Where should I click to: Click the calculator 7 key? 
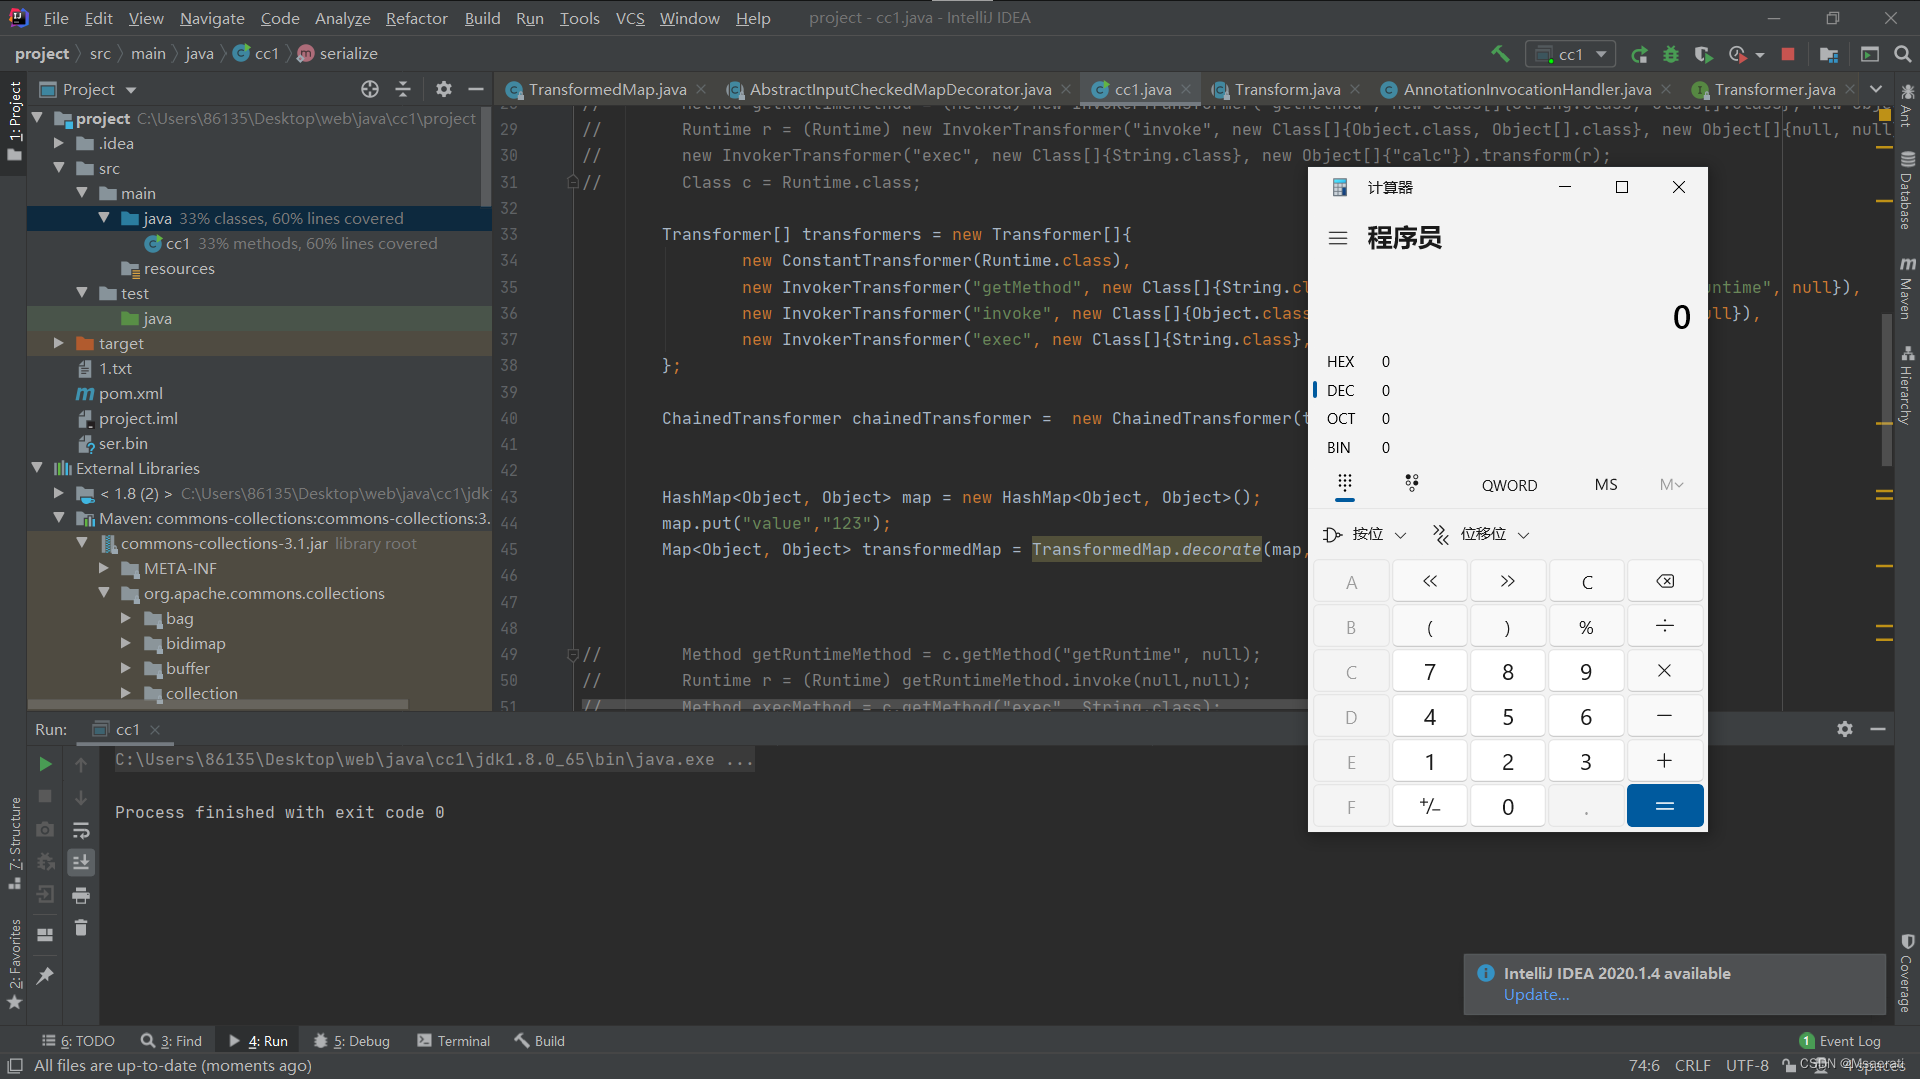point(1430,672)
